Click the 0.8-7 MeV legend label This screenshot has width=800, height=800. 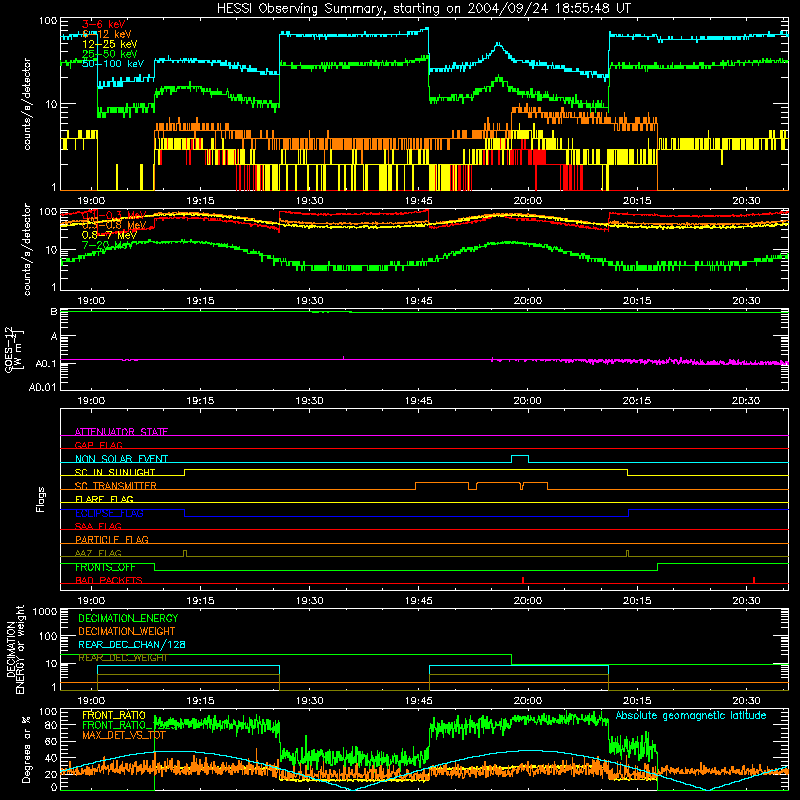click(109, 235)
